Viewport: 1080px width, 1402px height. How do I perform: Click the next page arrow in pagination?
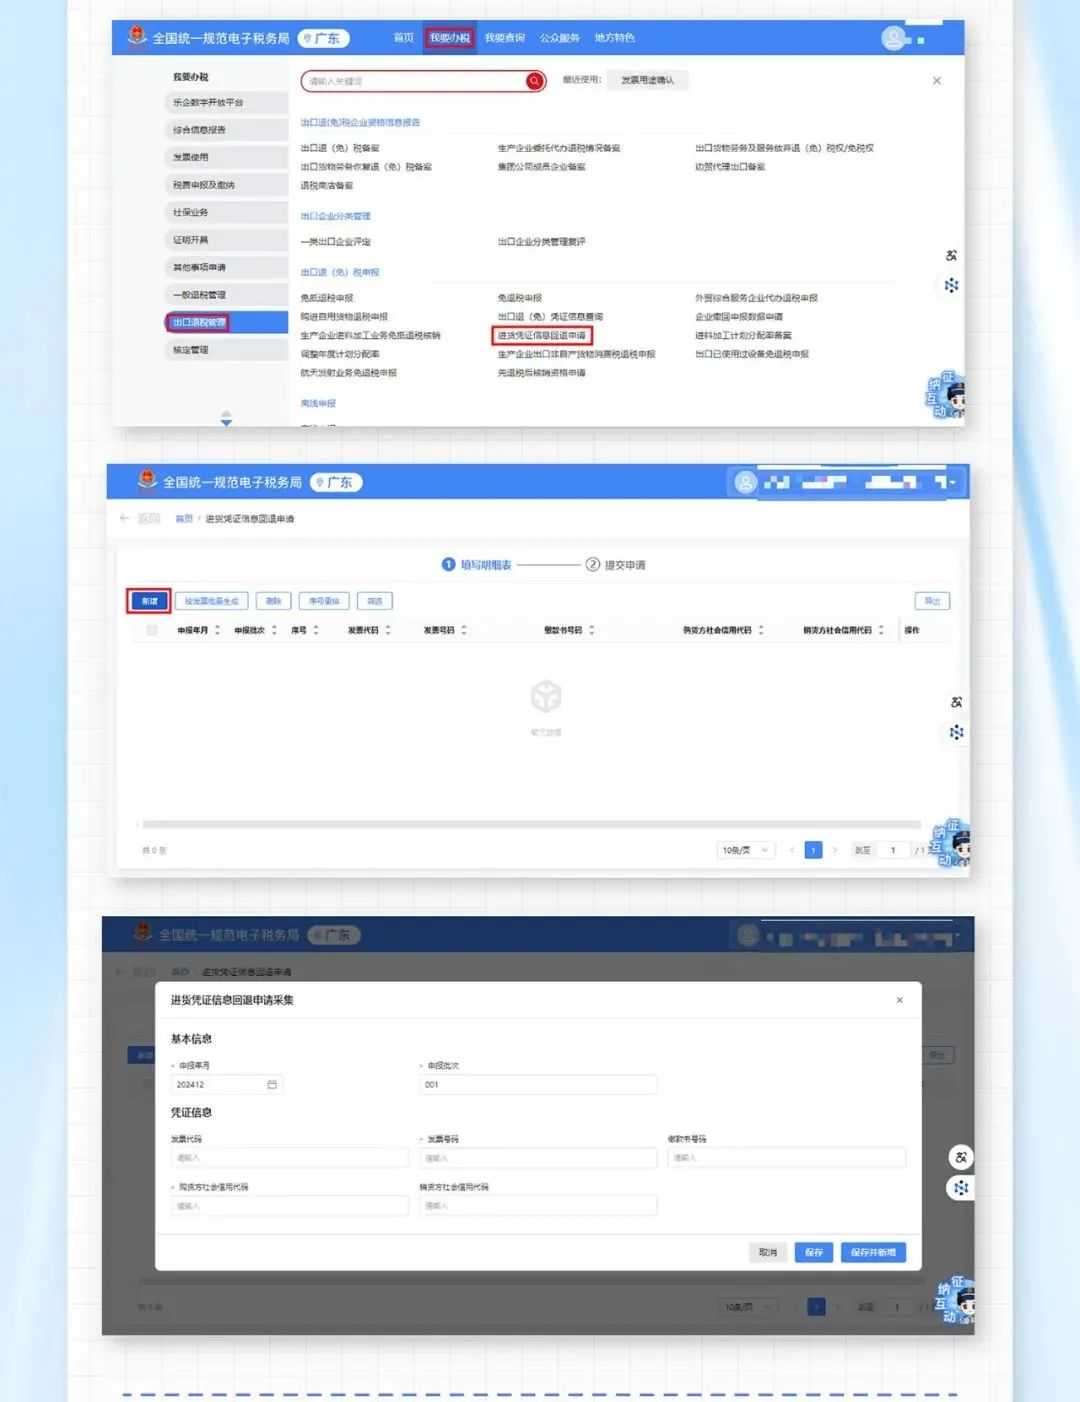point(835,850)
